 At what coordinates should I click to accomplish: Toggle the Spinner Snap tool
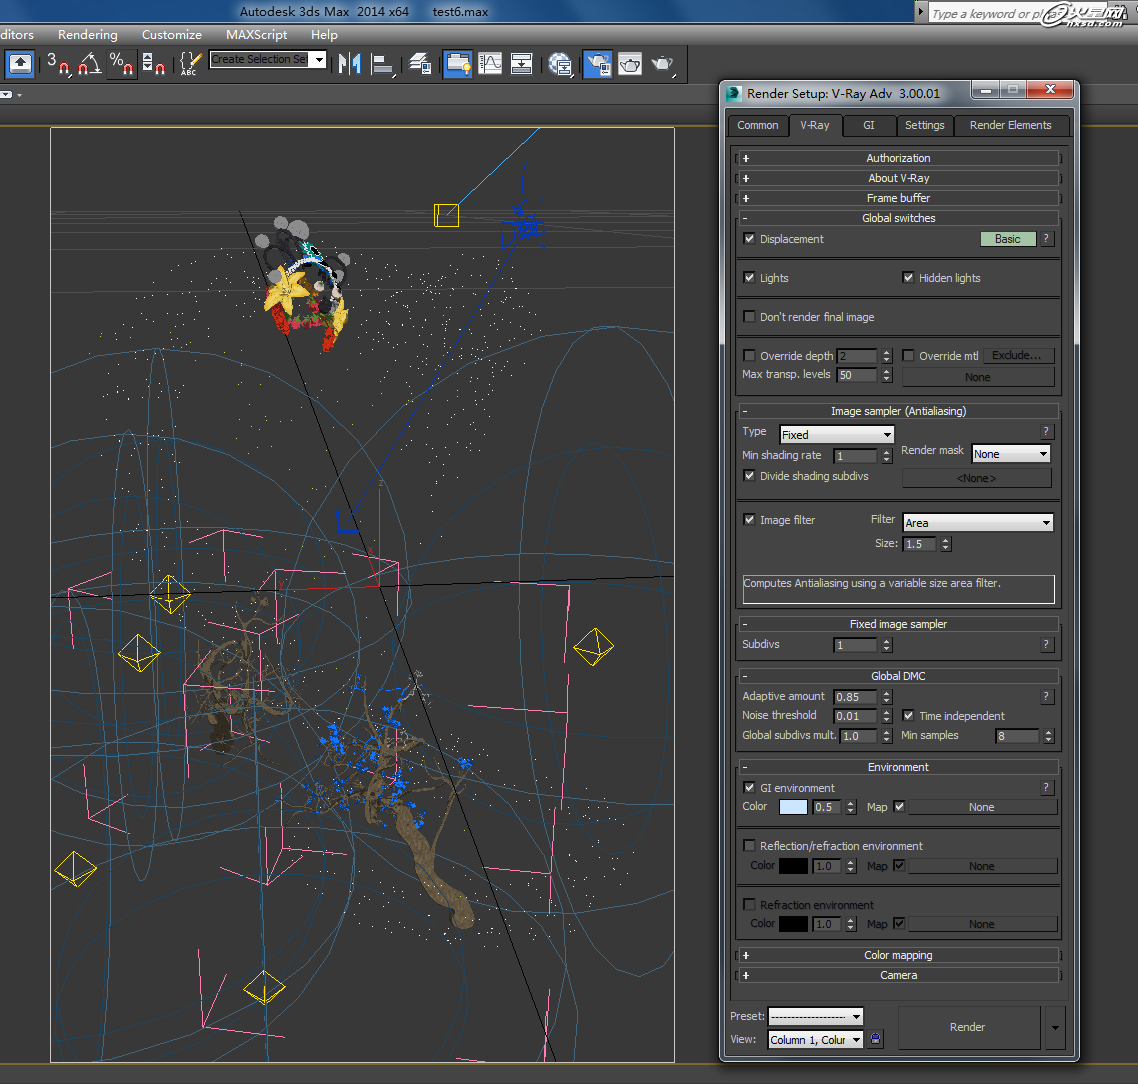(153, 64)
